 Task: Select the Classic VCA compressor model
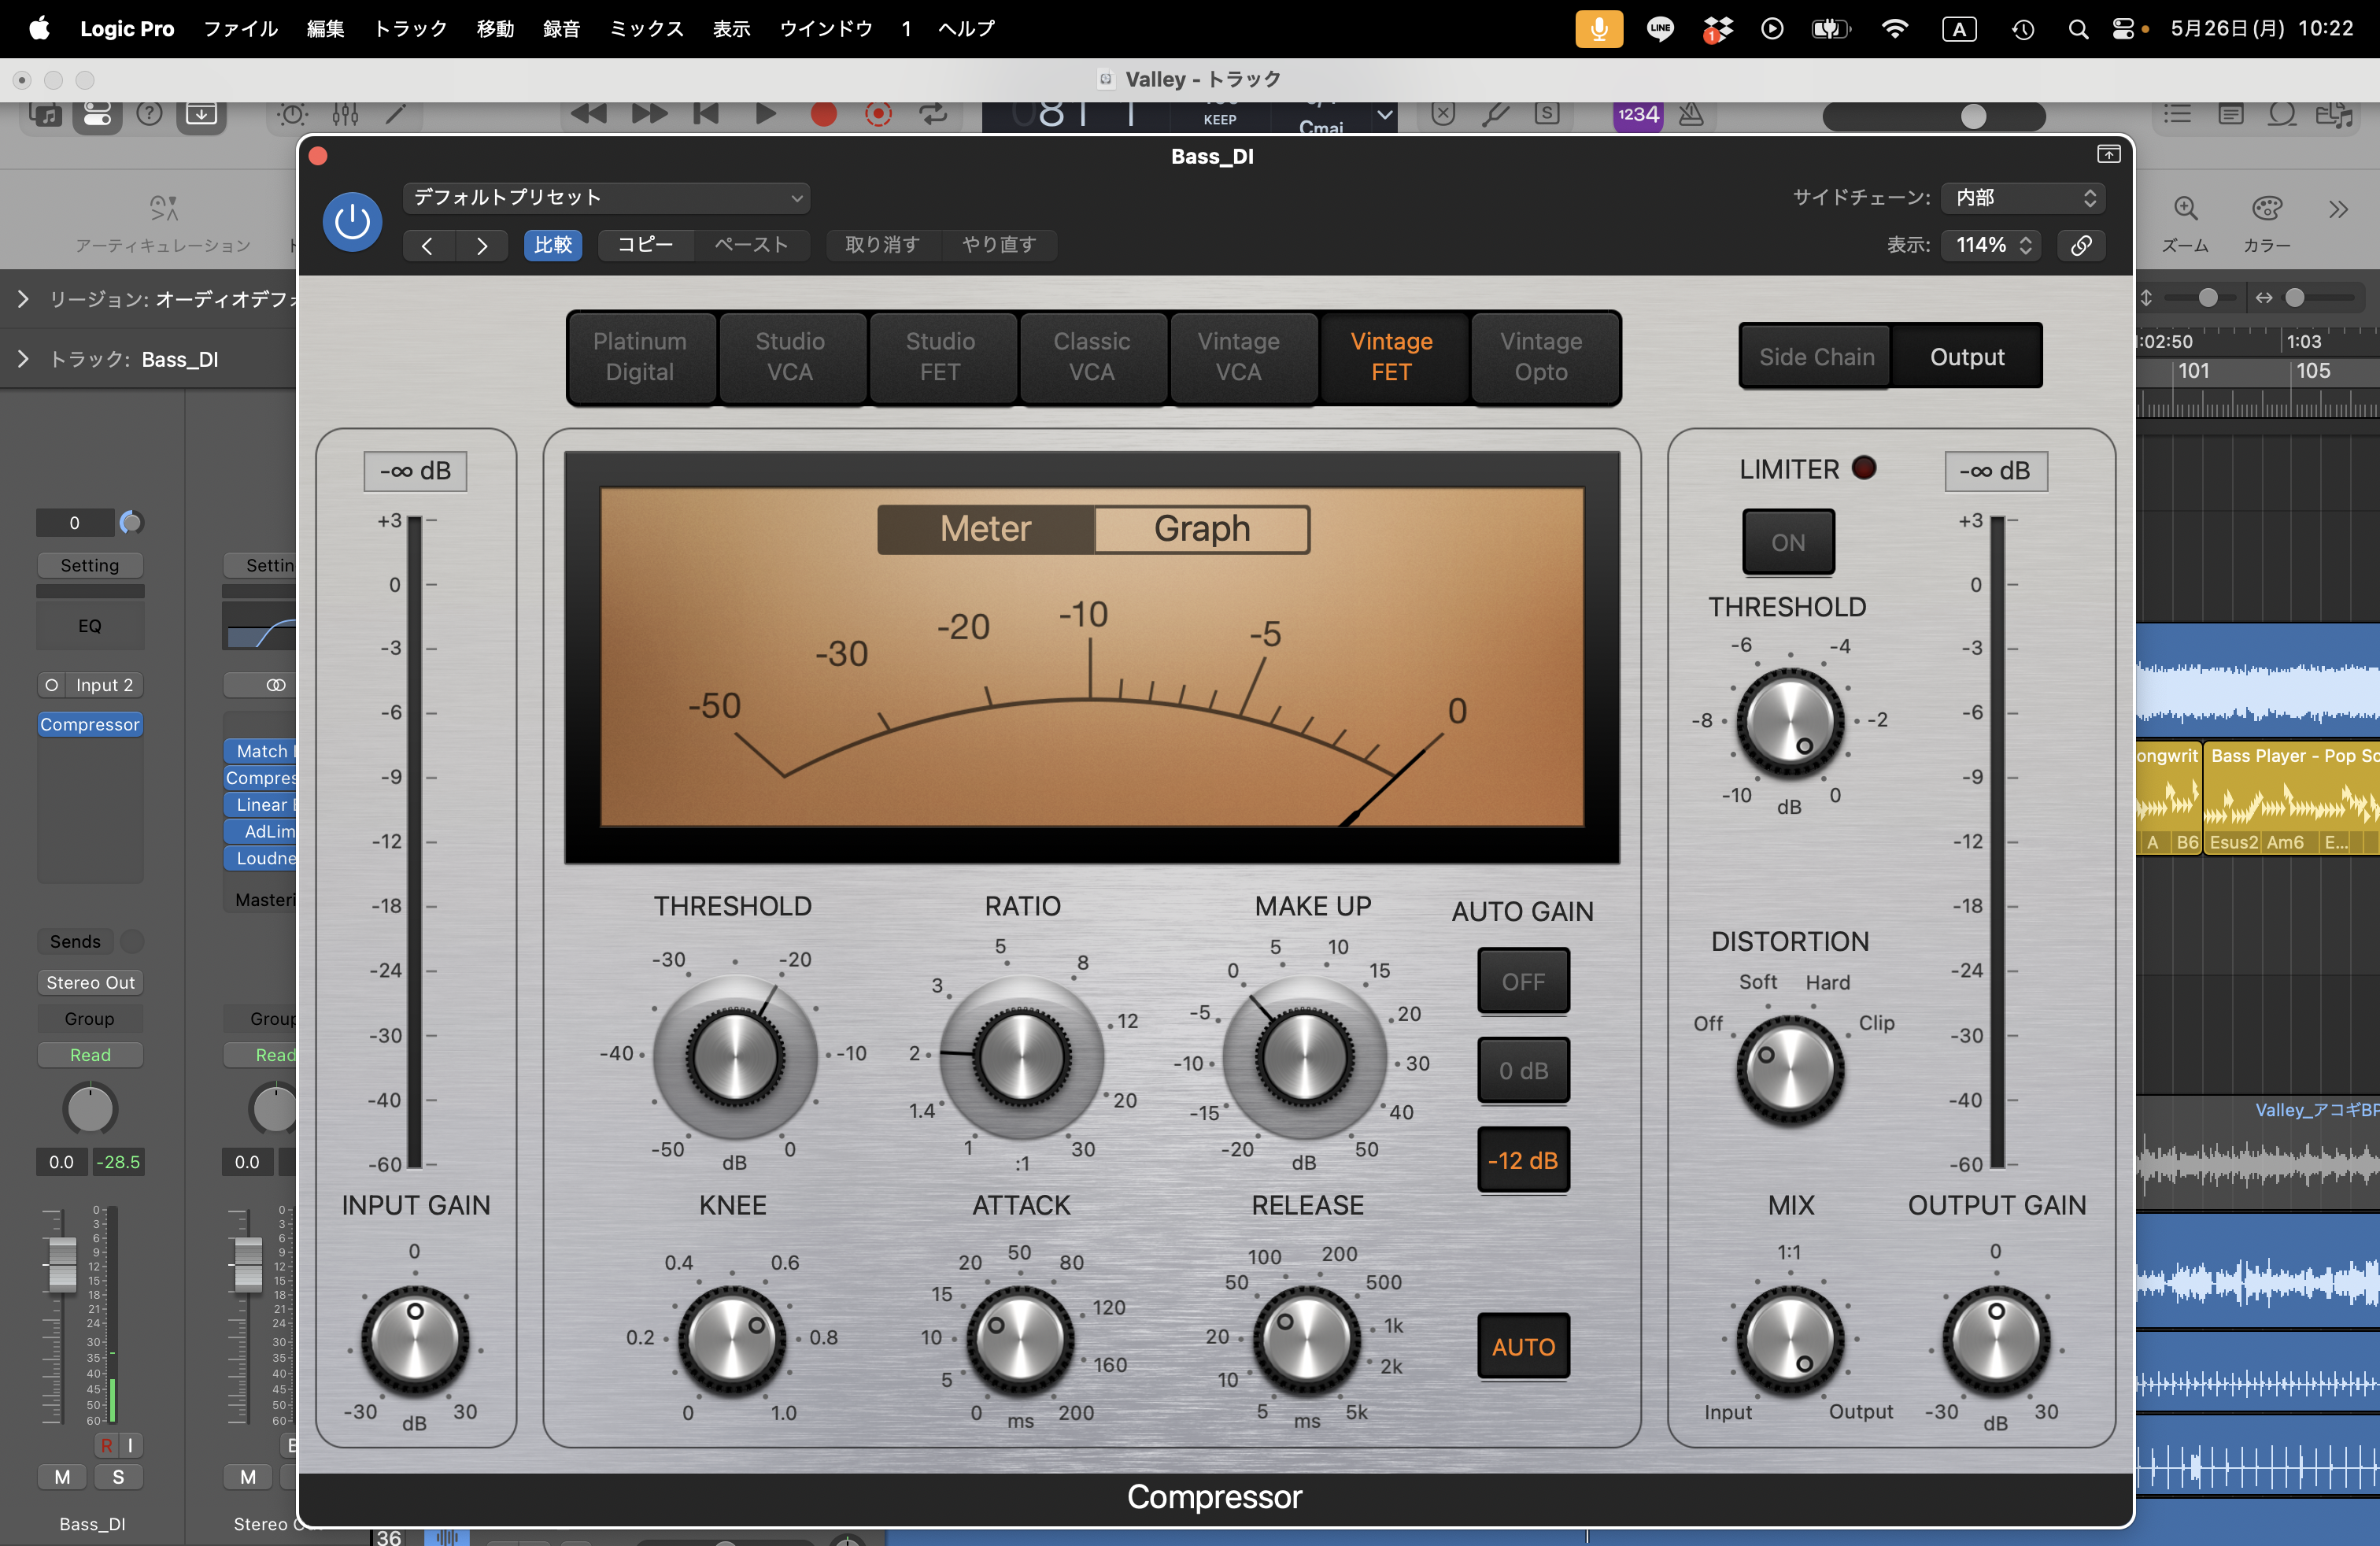click(x=1092, y=357)
